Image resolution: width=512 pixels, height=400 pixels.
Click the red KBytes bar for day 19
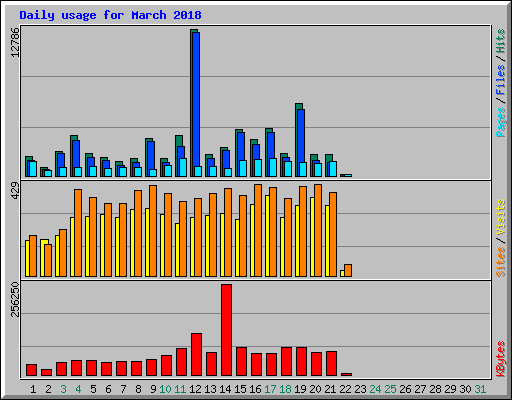coord(301,362)
